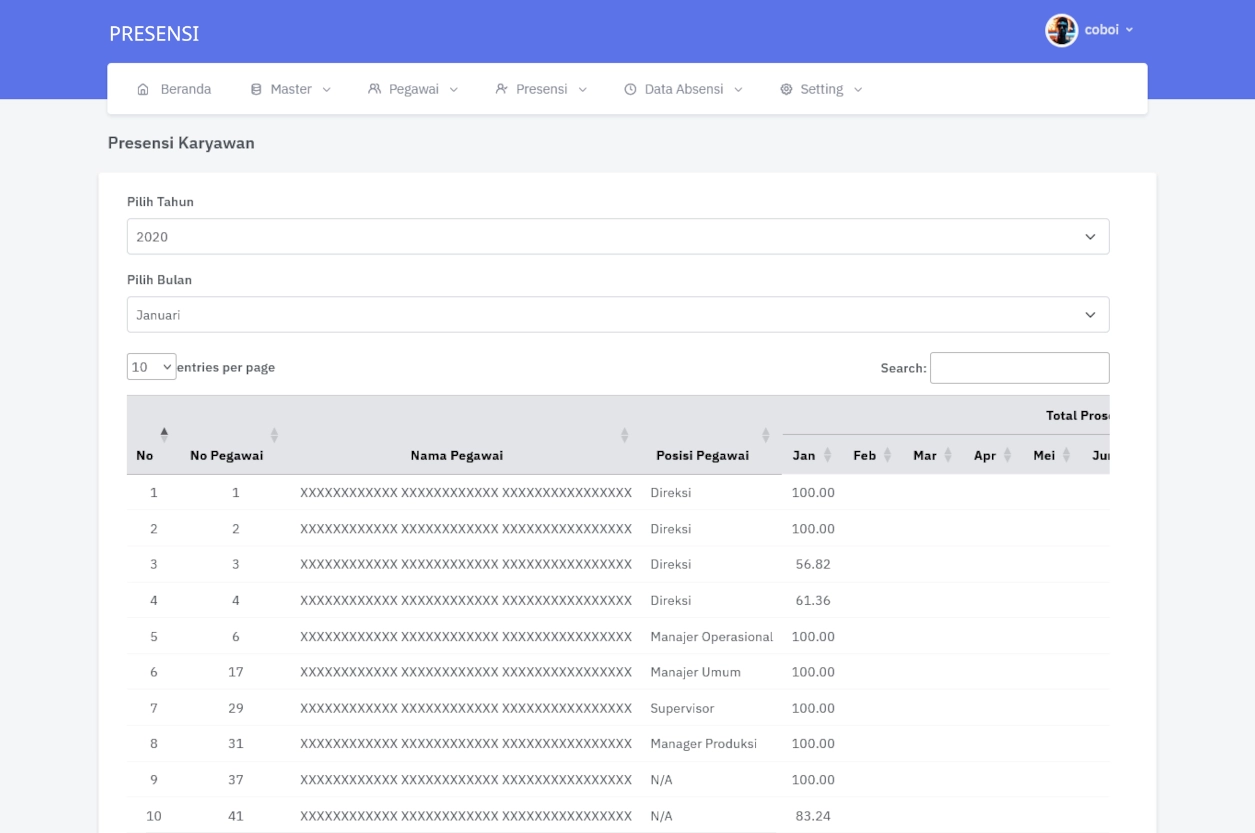
Task: Open the Pilih Bulan dropdown
Action: 617,315
